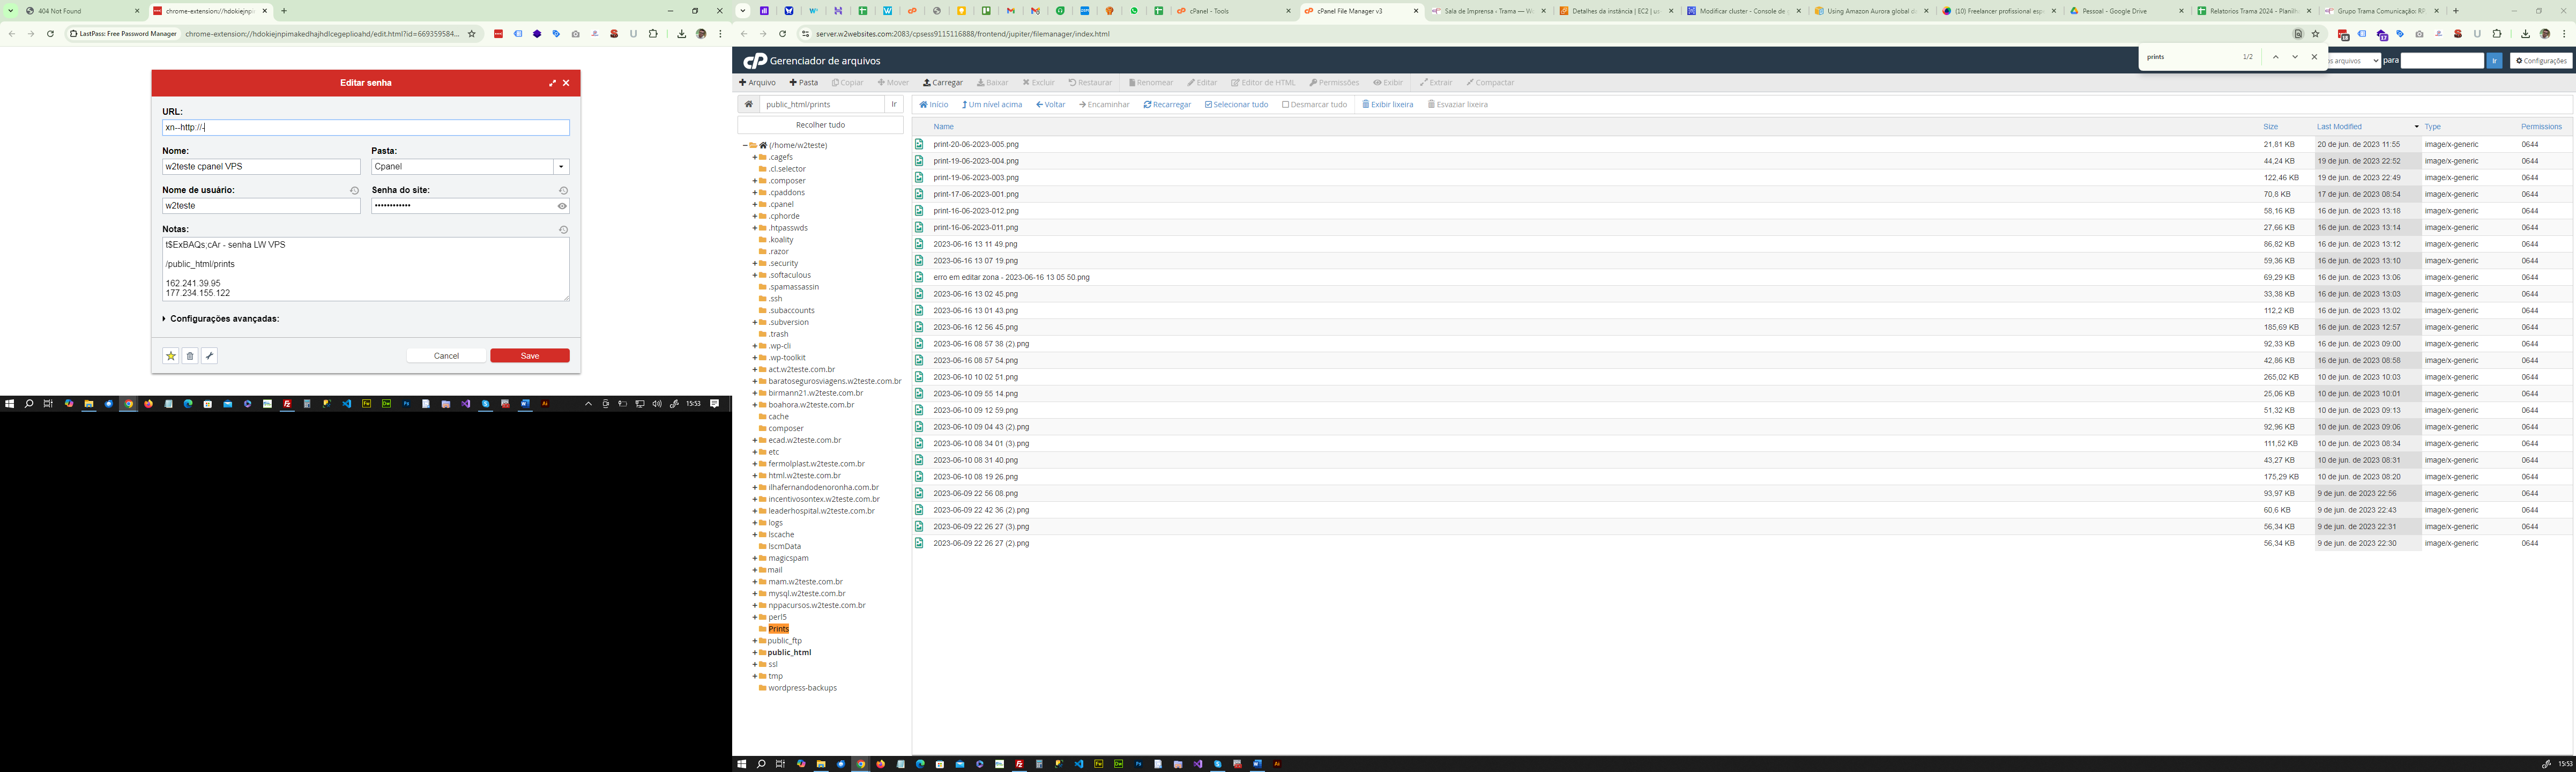Screen dimensions: 2576x772
Task: Click Voltar back navigation
Action: tap(1050, 105)
